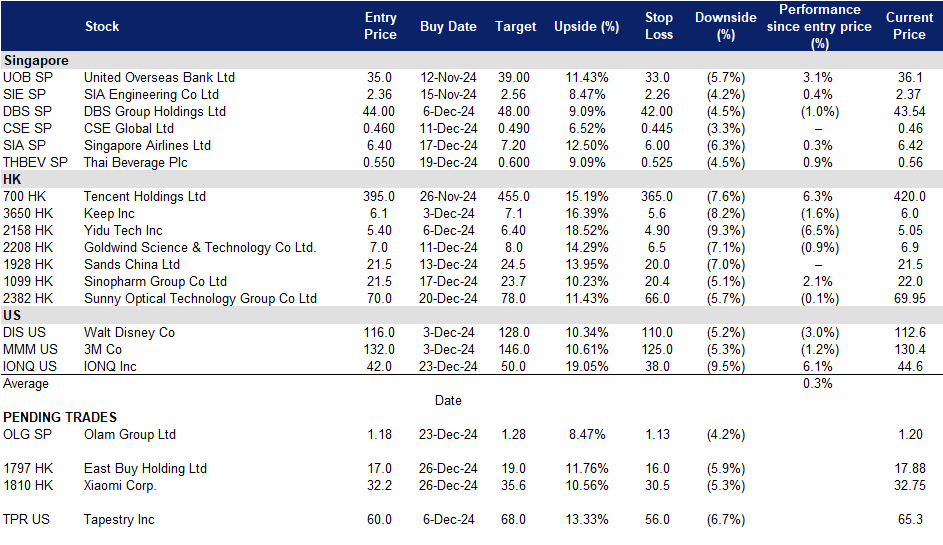This screenshot has width=943, height=545.
Task: Click 'Tencent Holdings Ltd' name
Action: tap(145, 196)
